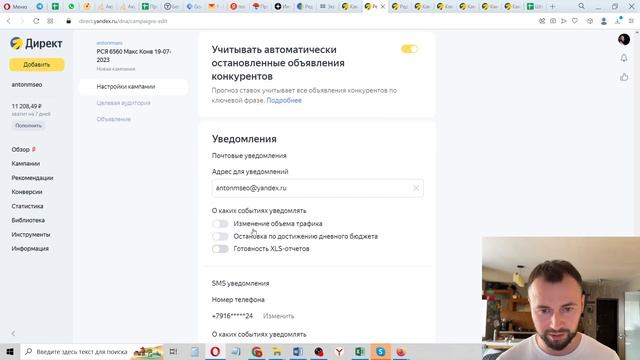
Task: Click the antonmseo account name
Action: 27,85
